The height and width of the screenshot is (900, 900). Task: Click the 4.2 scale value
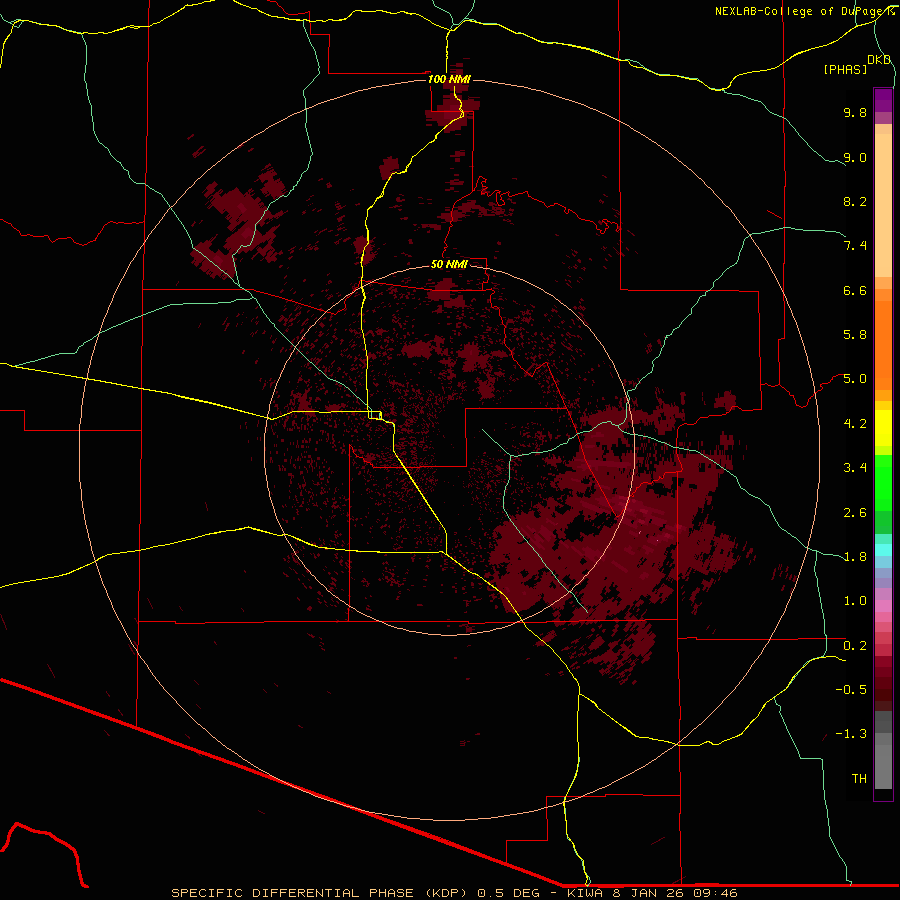(855, 424)
